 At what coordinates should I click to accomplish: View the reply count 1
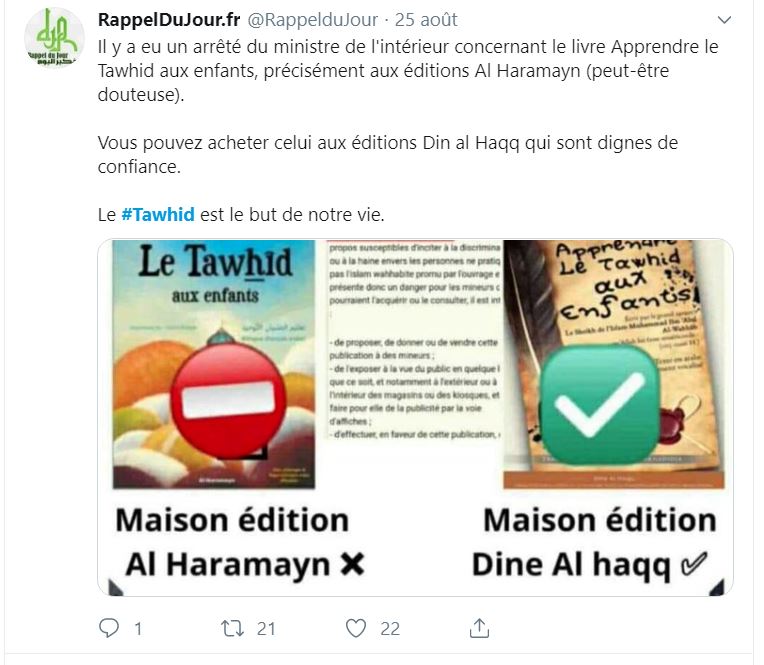point(138,628)
